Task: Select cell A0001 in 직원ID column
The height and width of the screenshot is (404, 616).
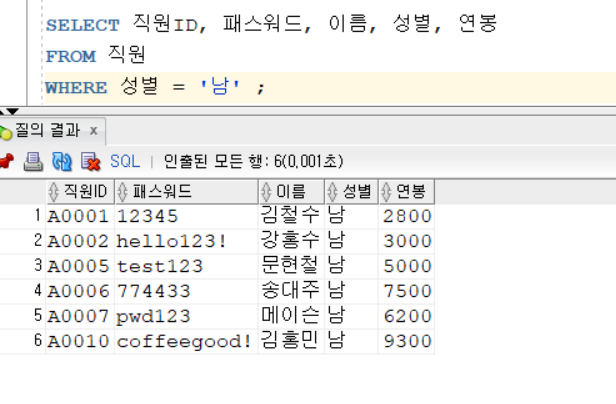Action: [x=80, y=216]
